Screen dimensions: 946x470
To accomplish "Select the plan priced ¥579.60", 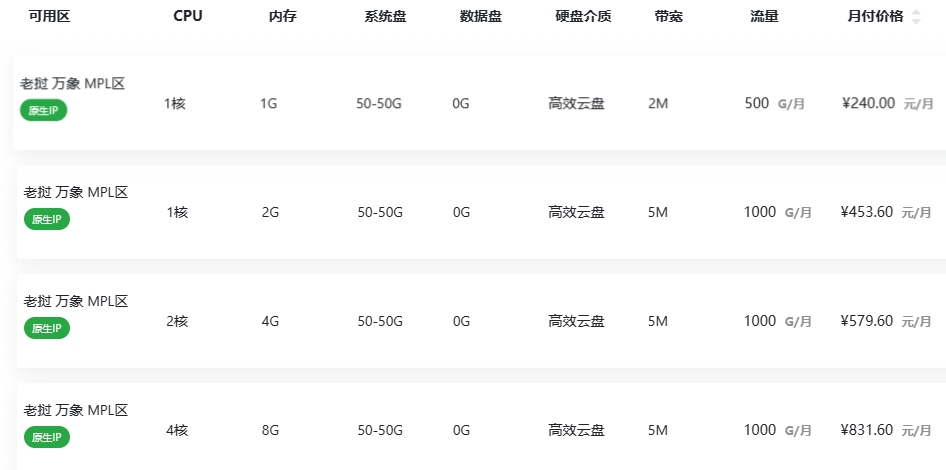I will click(867, 321).
